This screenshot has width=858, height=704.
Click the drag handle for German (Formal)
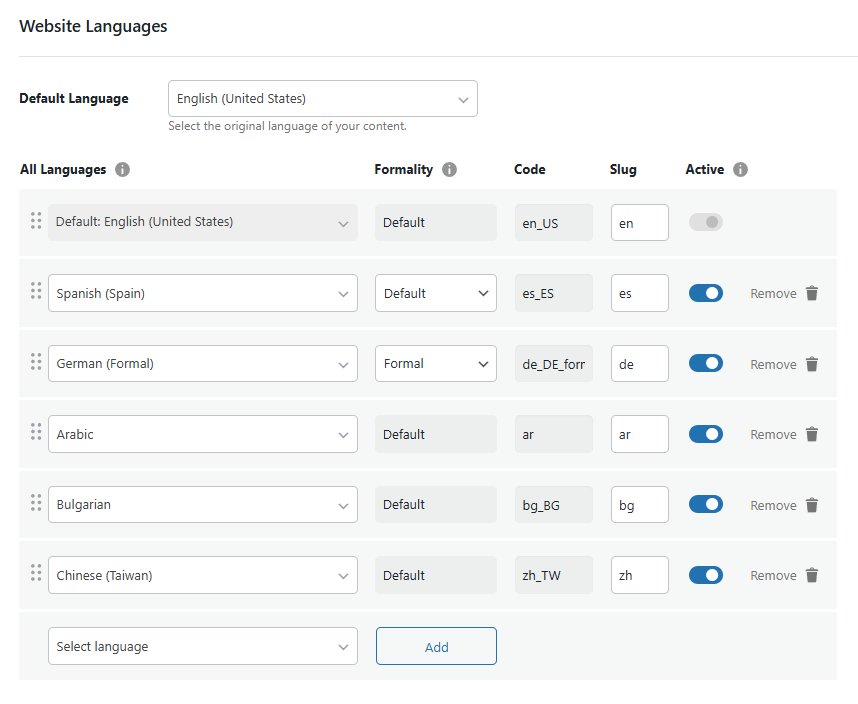click(36, 361)
